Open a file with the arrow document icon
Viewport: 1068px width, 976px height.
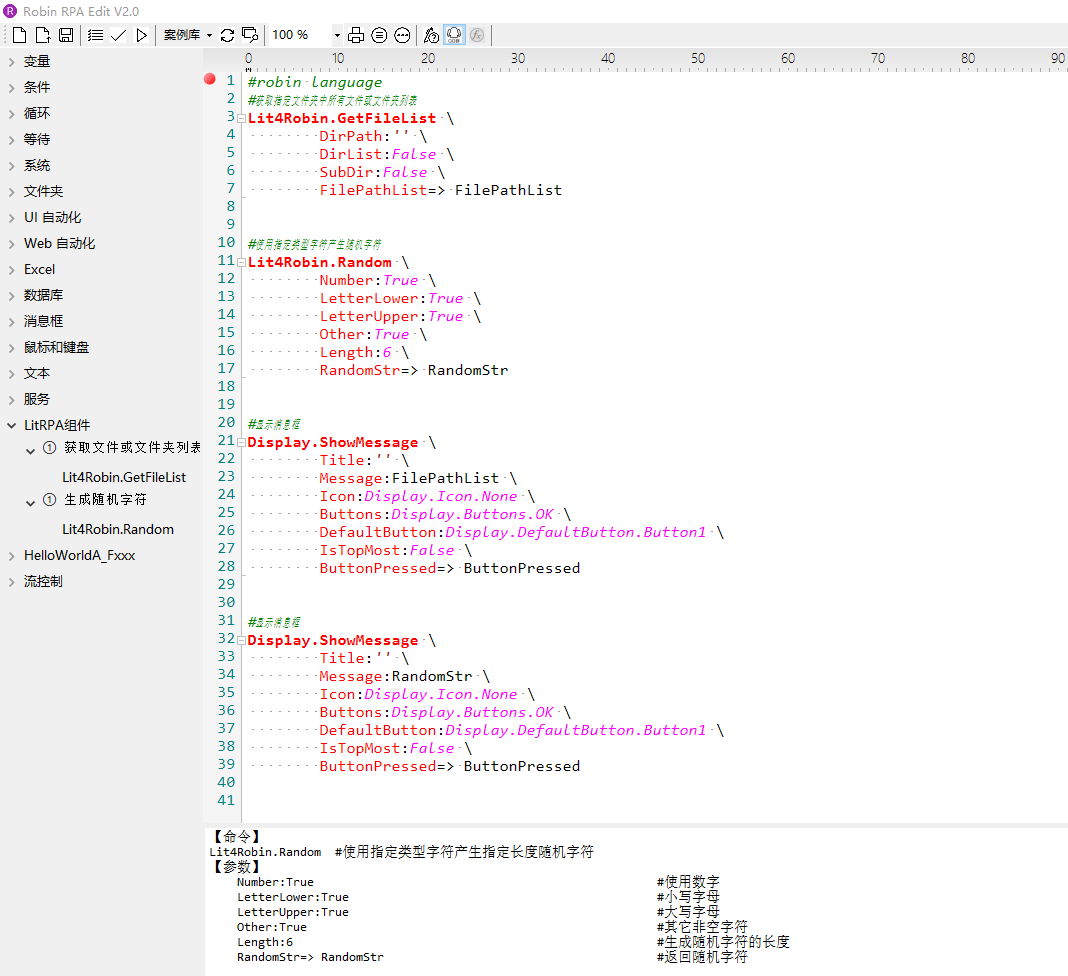42,35
